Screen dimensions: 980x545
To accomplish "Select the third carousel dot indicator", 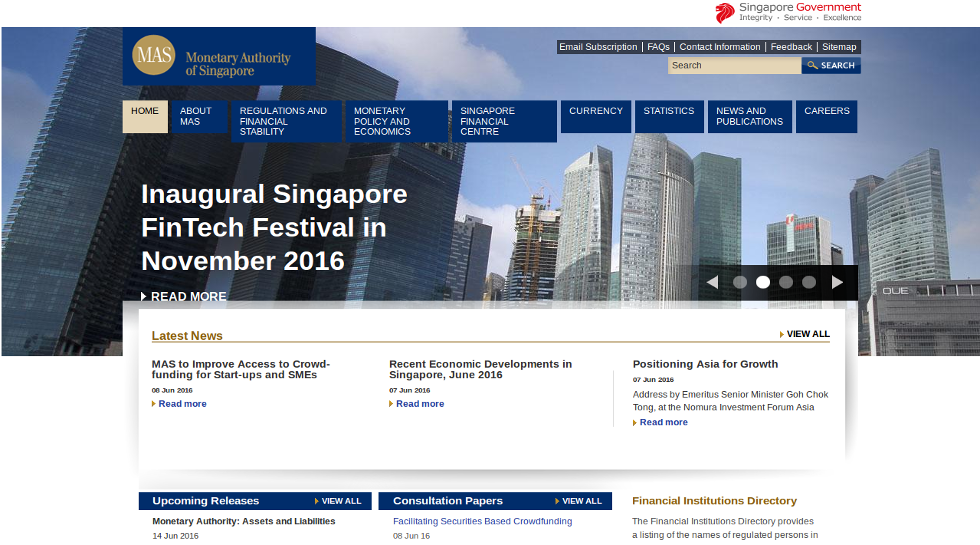I will pos(786,282).
